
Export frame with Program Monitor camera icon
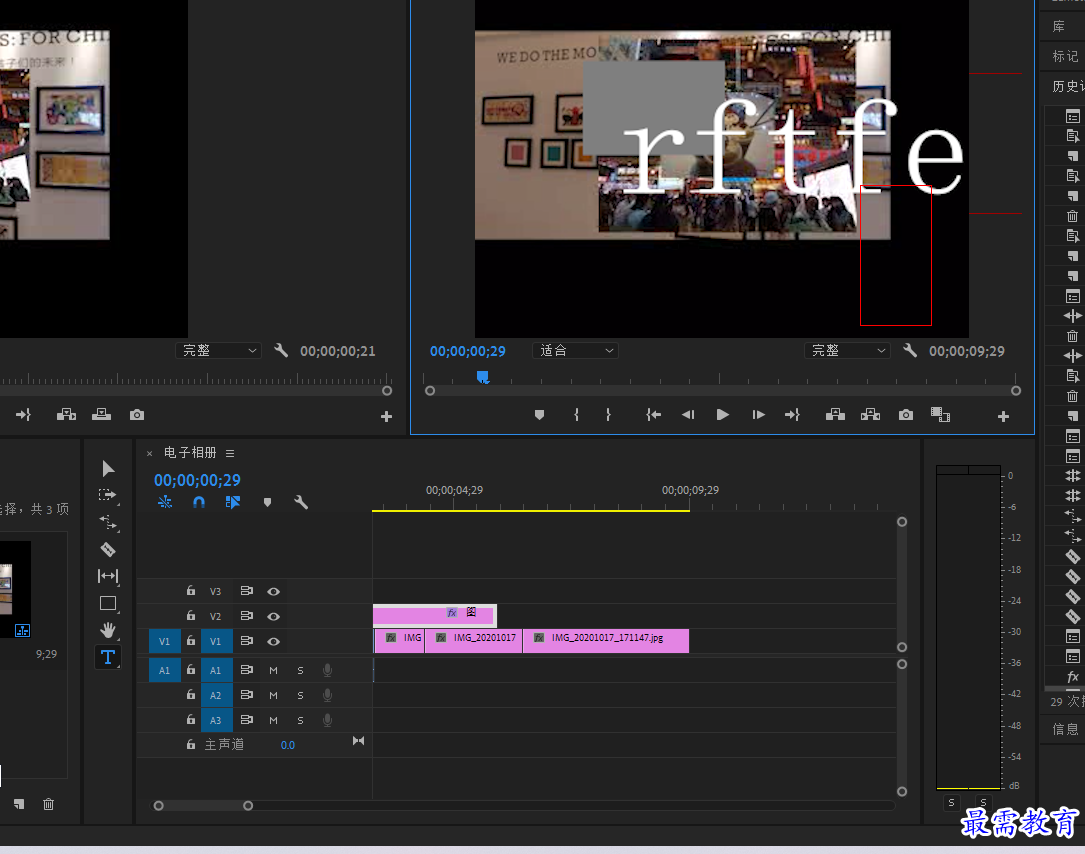[906, 415]
